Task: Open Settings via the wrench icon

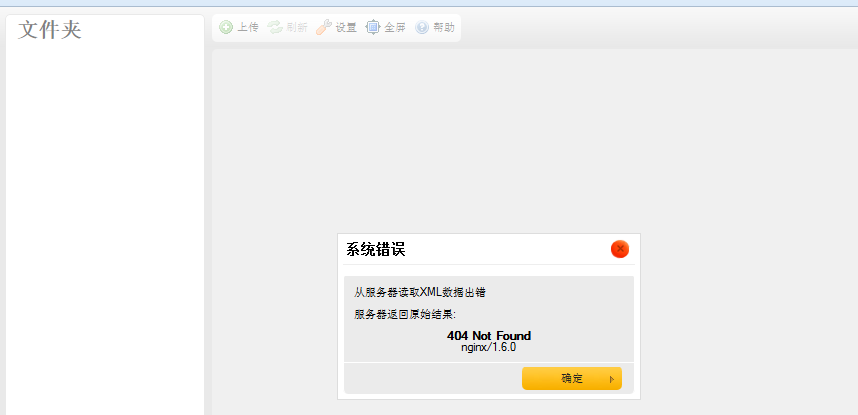Action: [x=324, y=27]
